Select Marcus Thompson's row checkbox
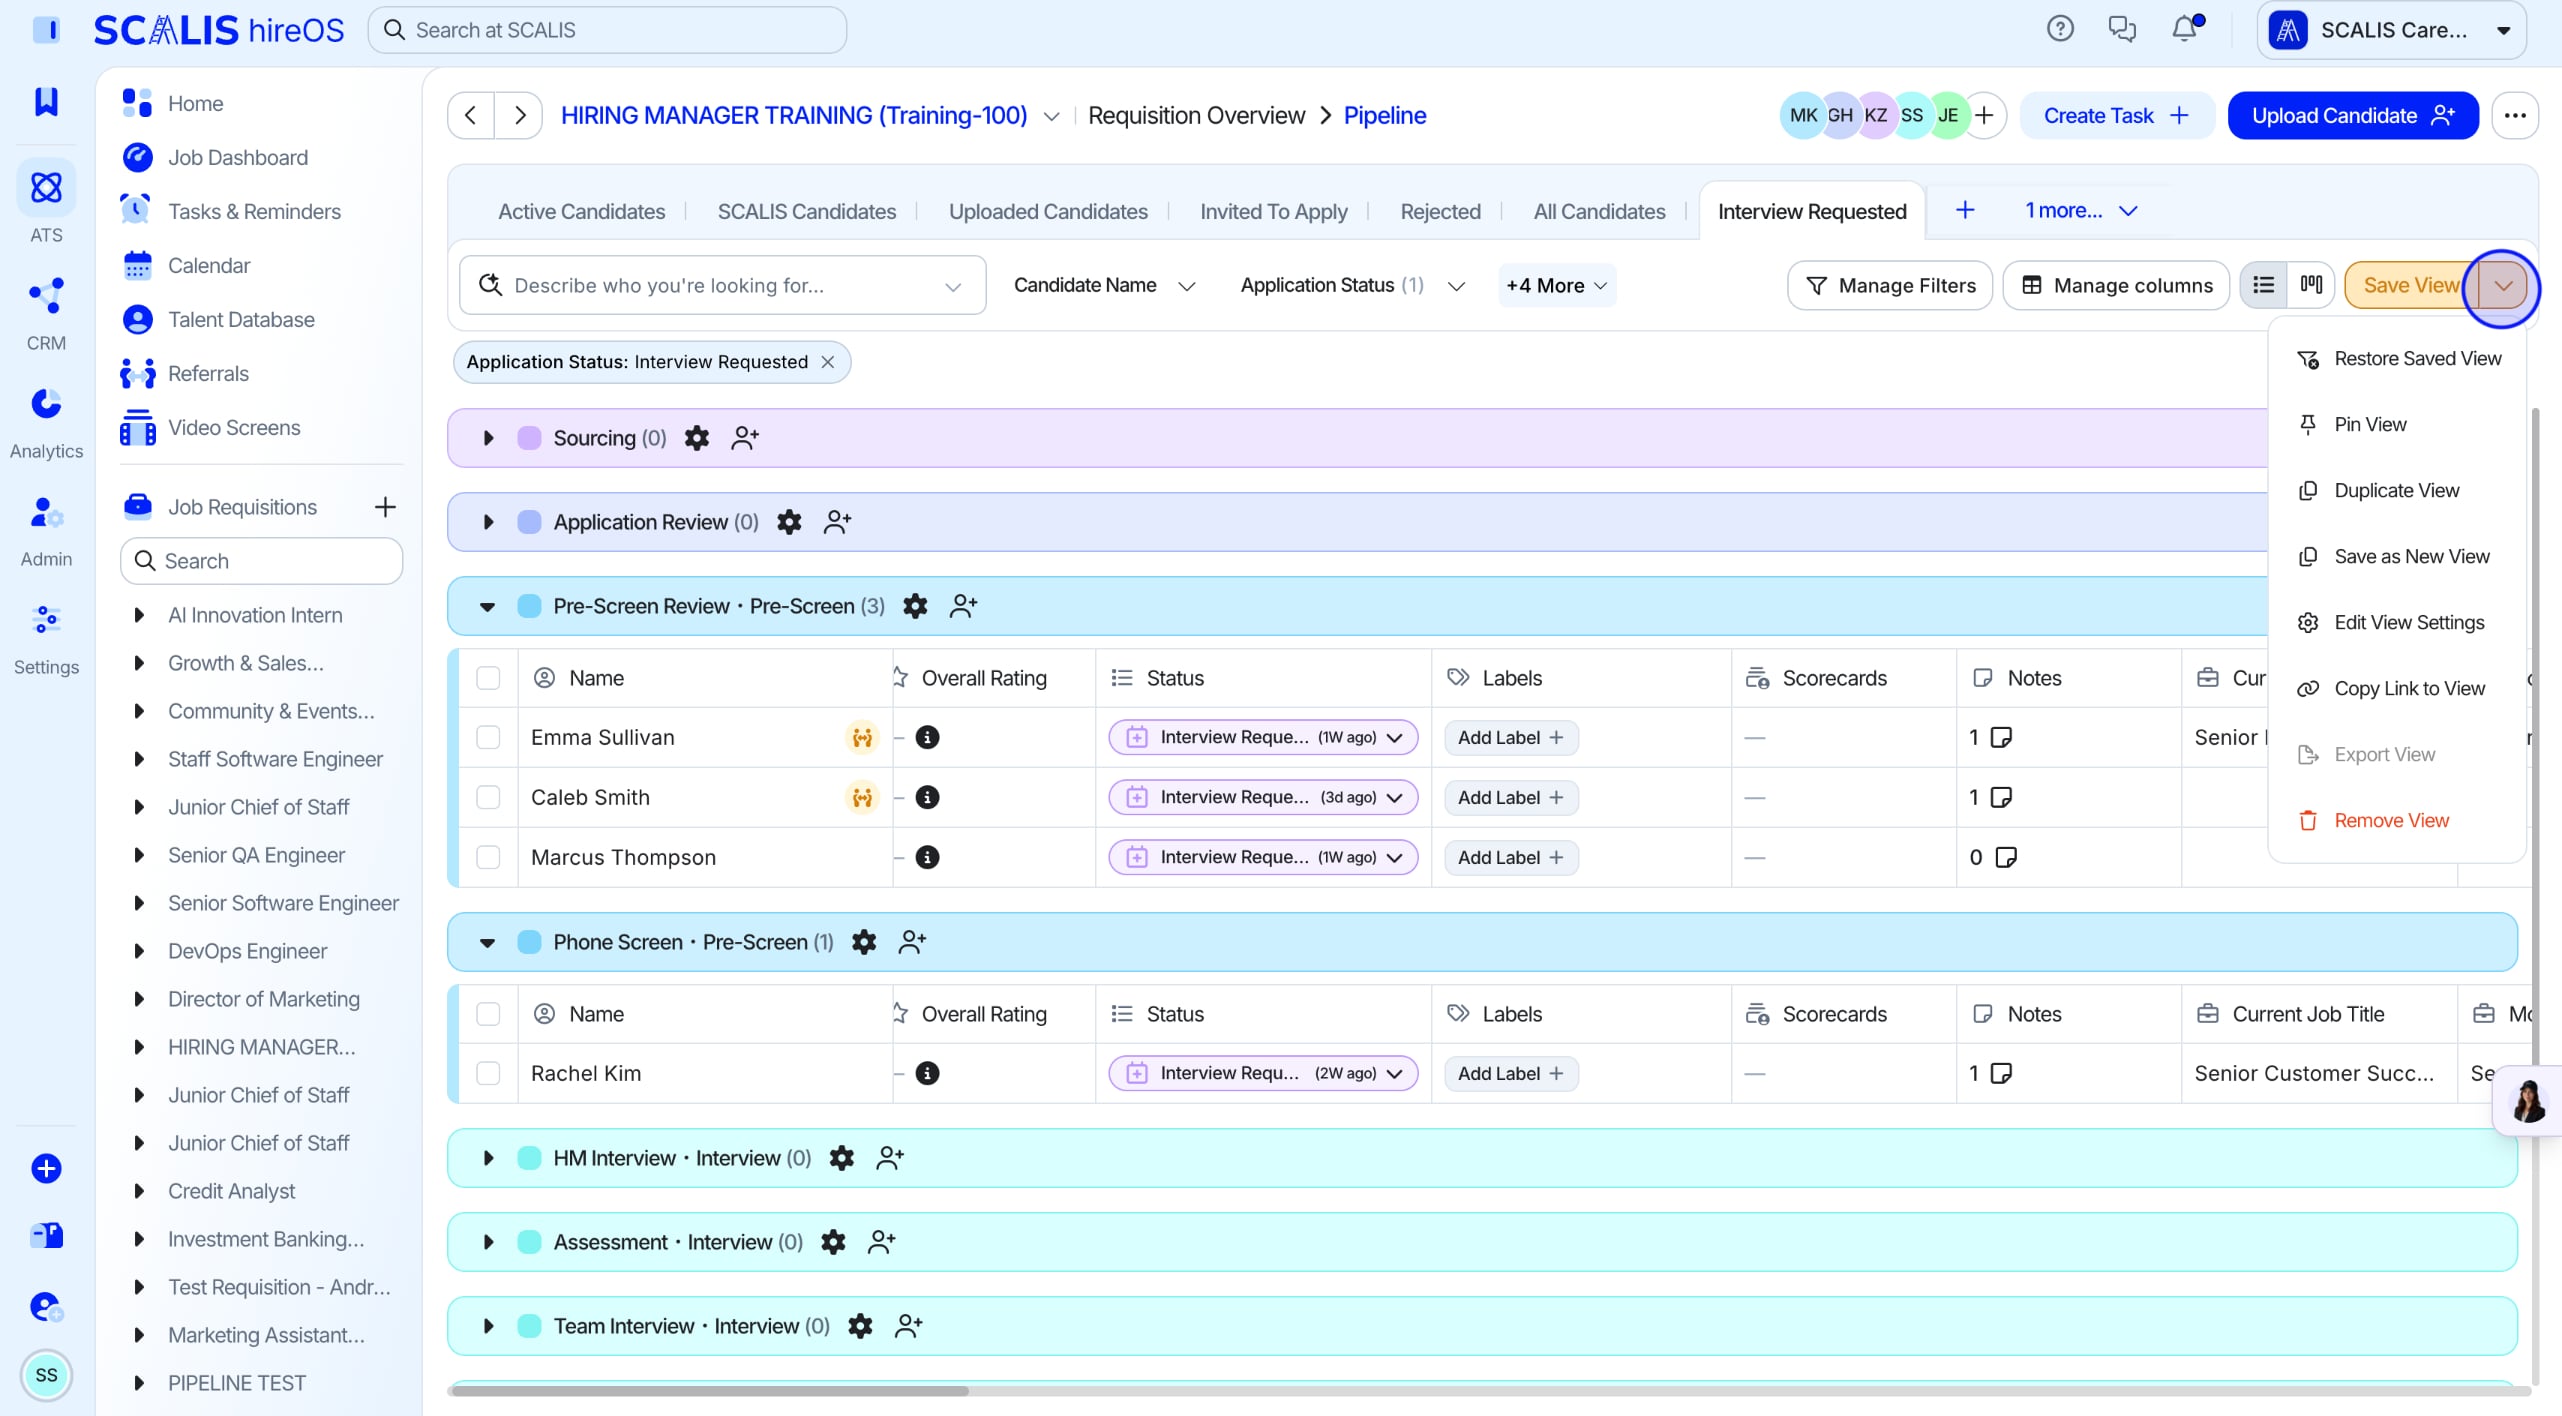The image size is (2562, 1416). (488, 857)
